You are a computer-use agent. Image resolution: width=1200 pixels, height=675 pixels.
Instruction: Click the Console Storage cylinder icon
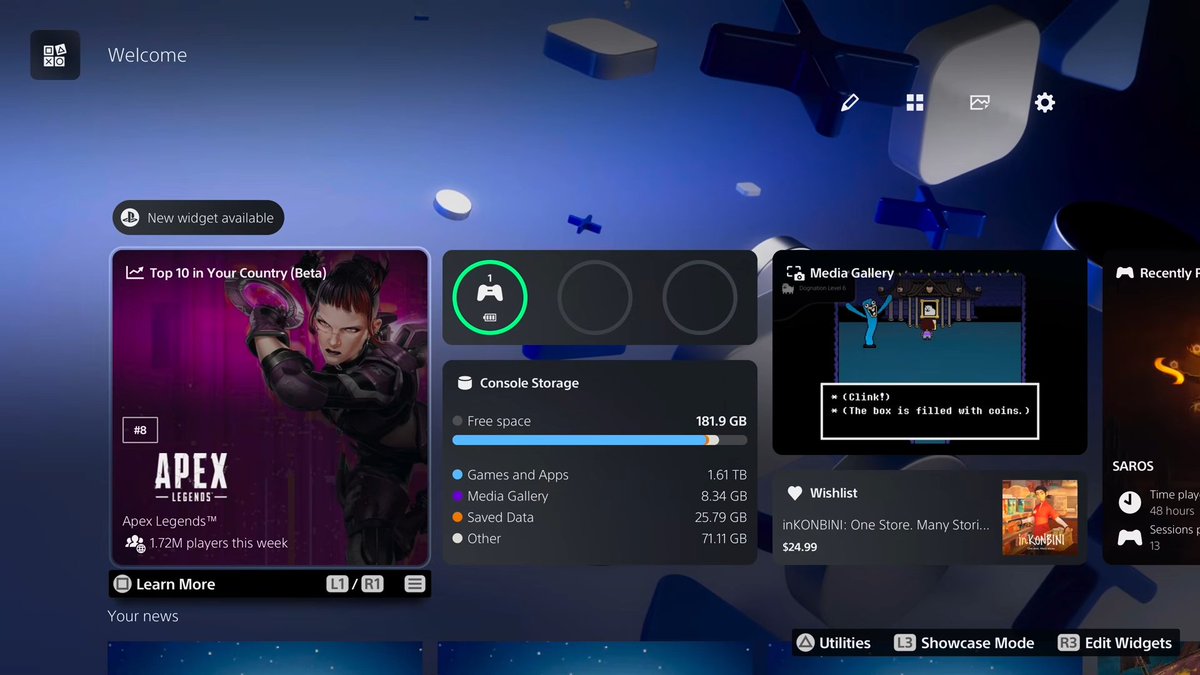[464, 383]
